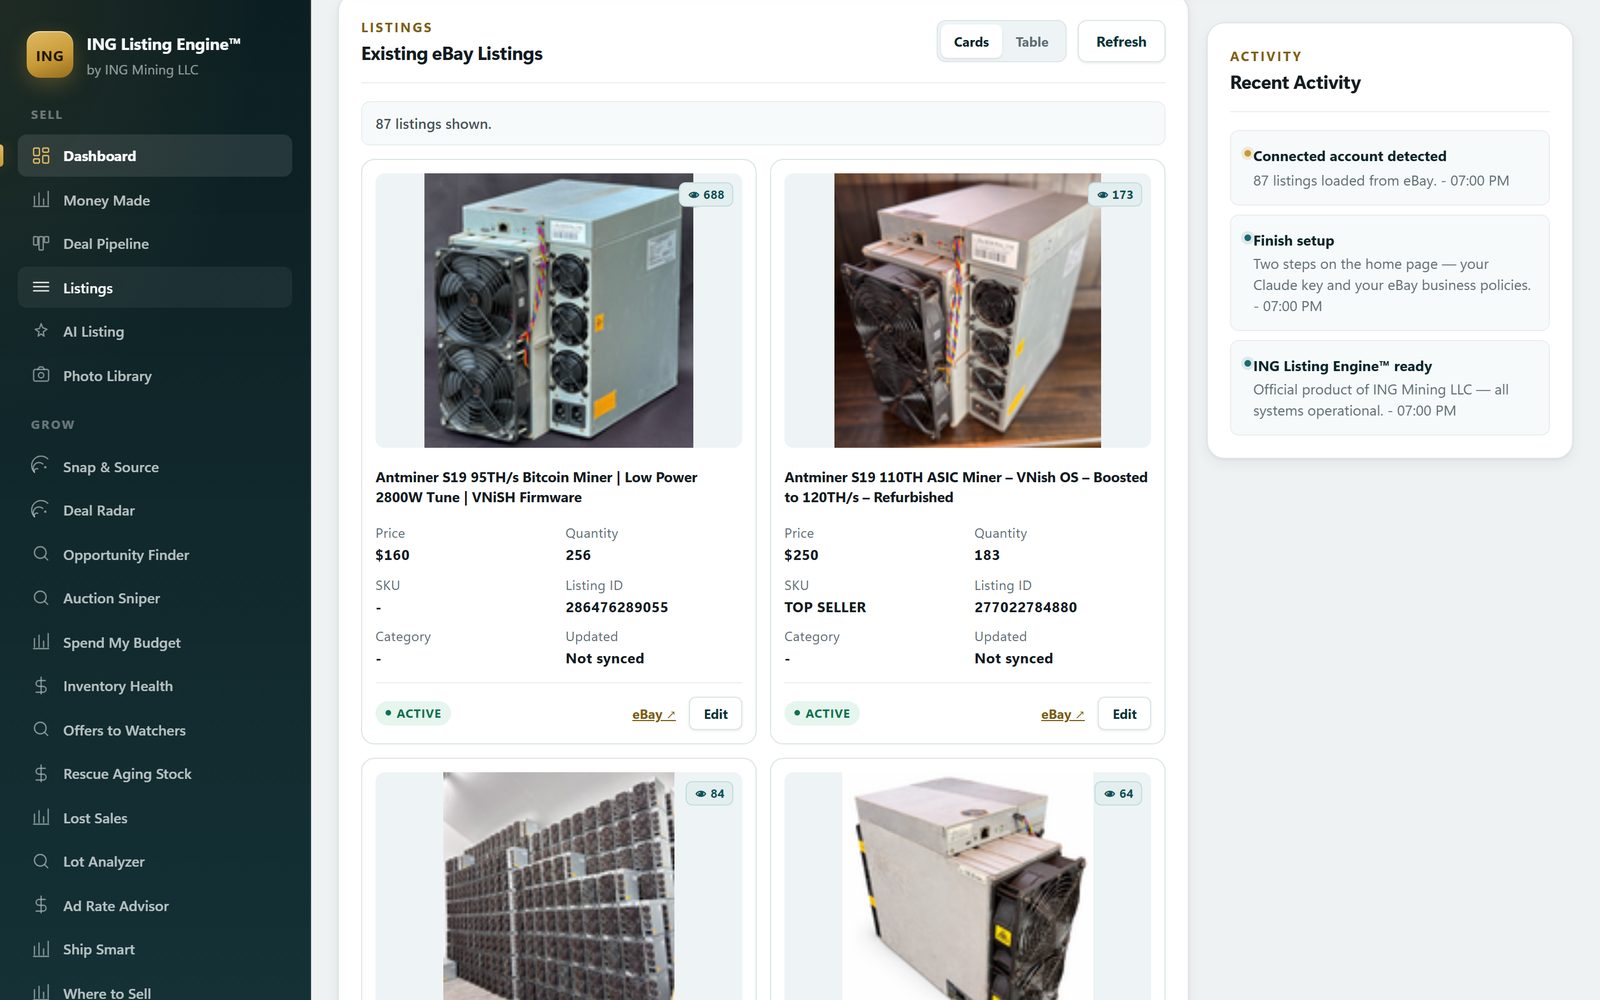Open the Deal Radar page
Viewport: 1600px width, 1000px height.
click(x=155, y=510)
